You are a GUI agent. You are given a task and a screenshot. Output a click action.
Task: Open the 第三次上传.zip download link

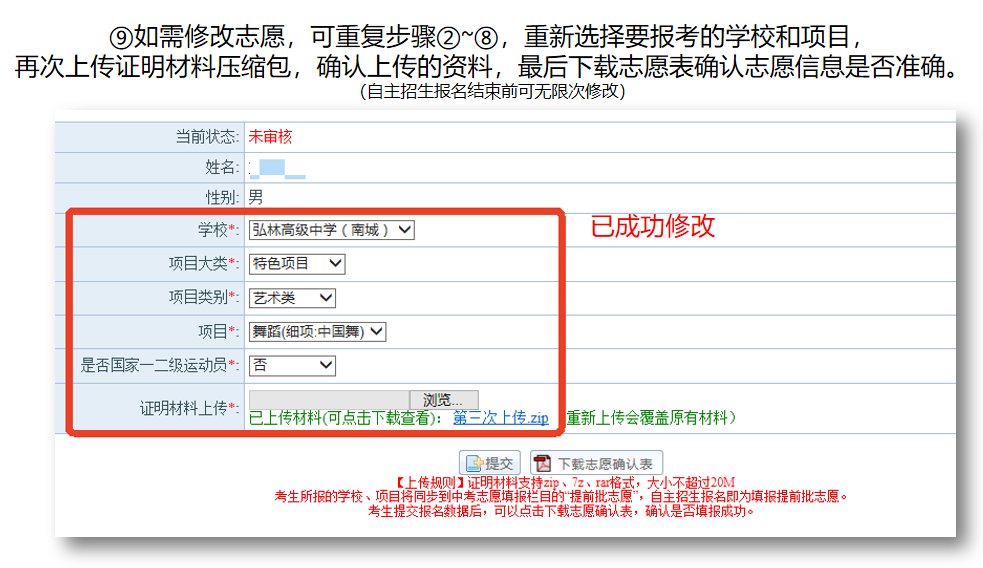click(x=501, y=418)
